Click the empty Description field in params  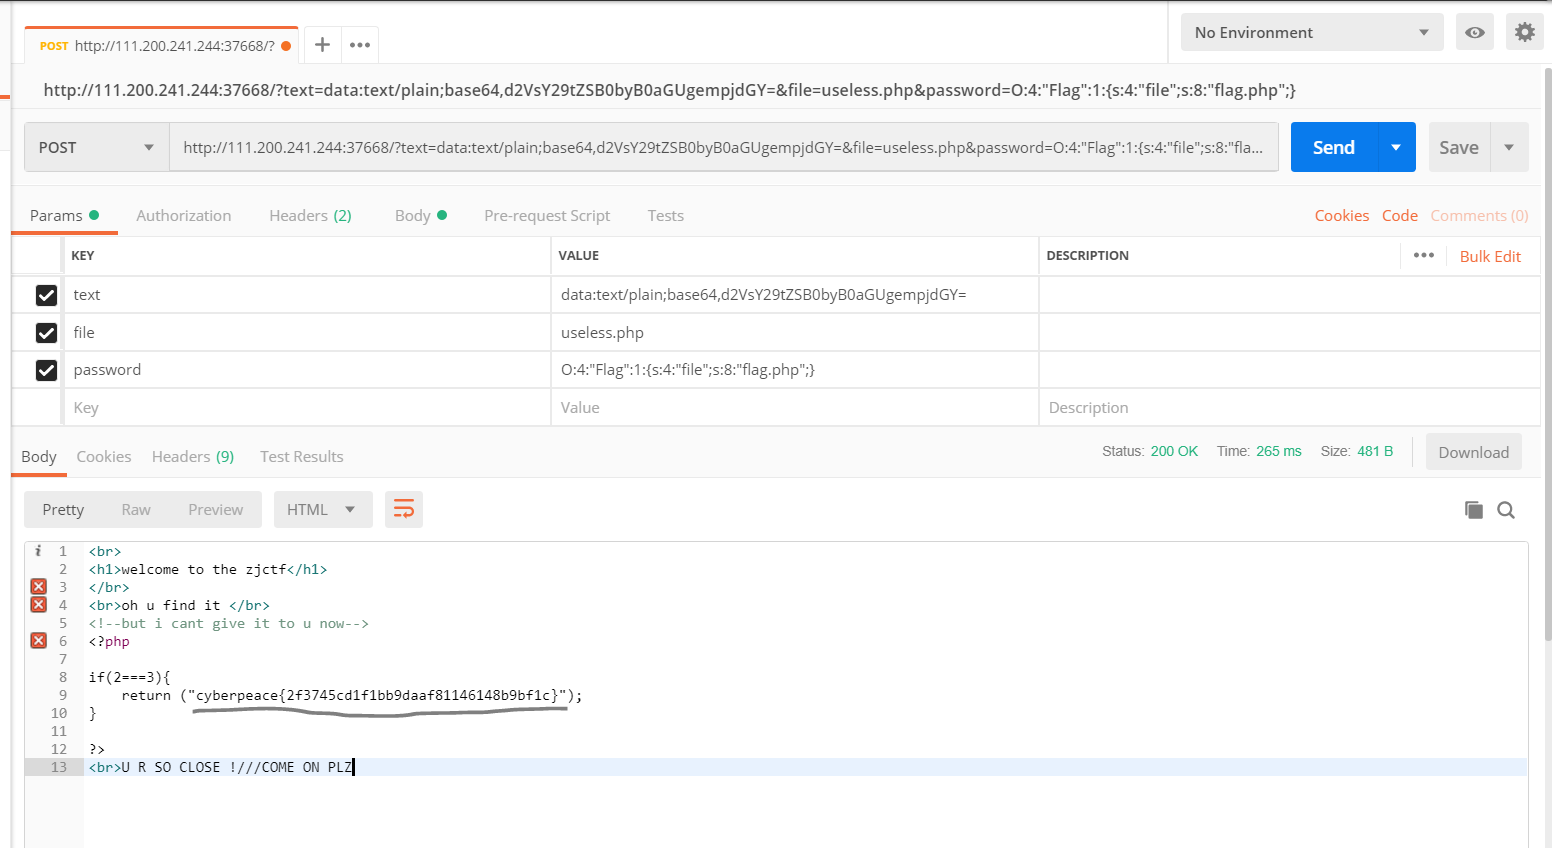[x=1290, y=407]
